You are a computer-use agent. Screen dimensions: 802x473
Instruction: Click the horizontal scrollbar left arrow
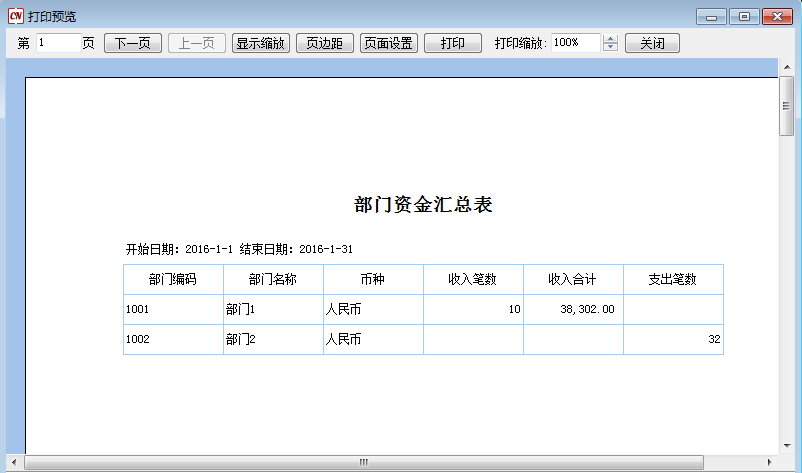pos(14,463)
